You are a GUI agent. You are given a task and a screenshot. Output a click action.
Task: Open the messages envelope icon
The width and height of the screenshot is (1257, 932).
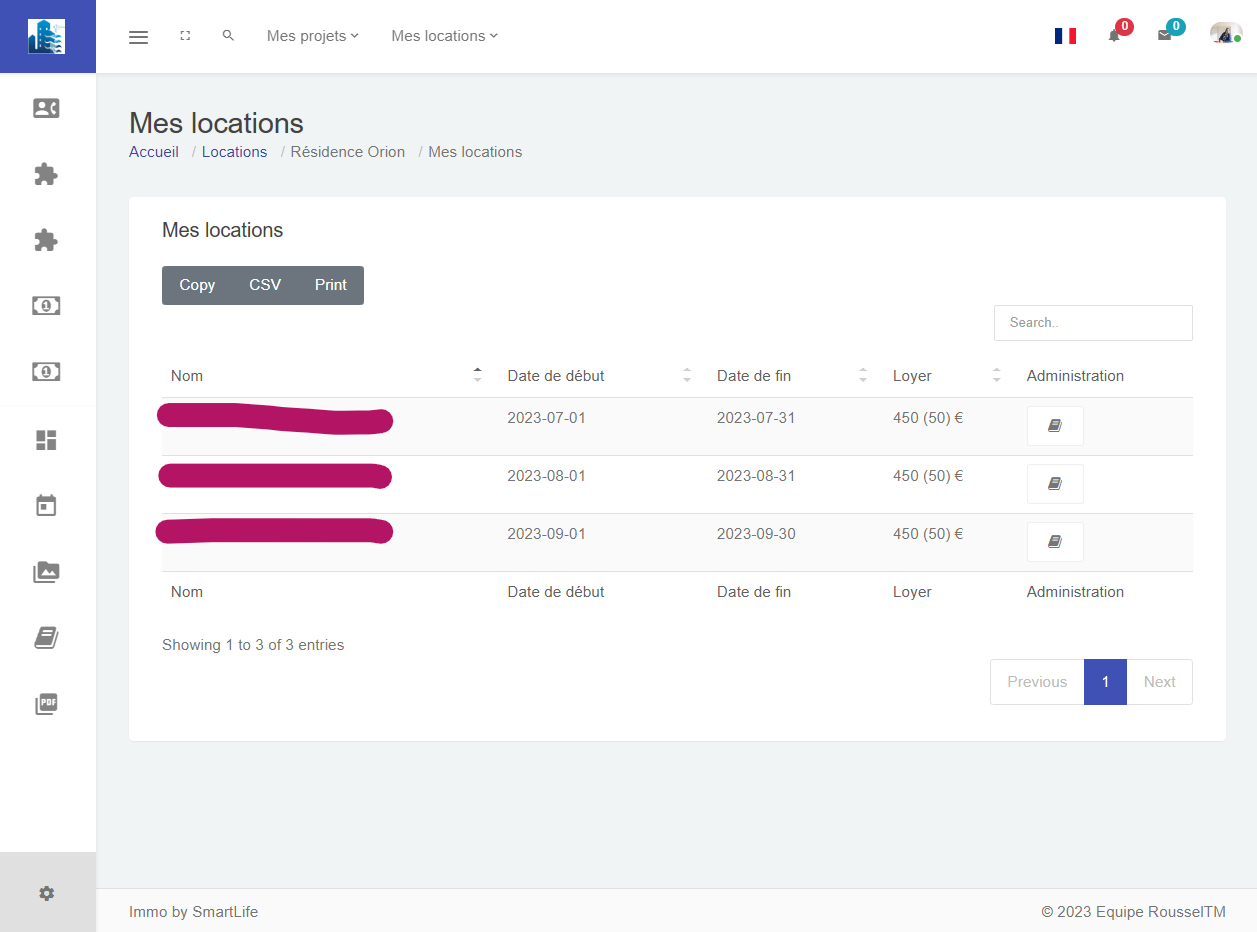[1164, 36]
